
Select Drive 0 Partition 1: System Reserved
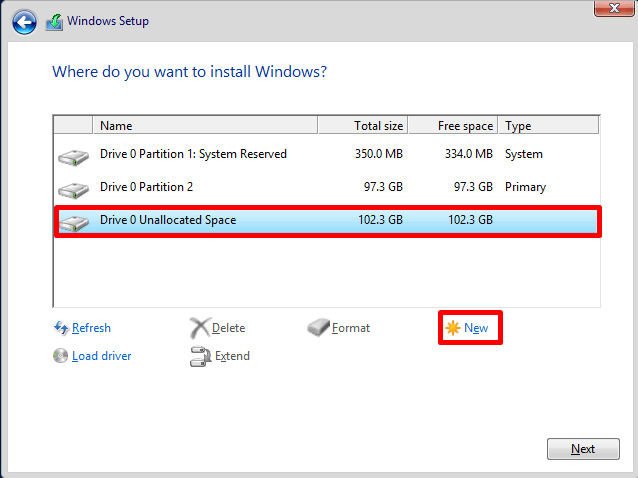click(193, 154)
